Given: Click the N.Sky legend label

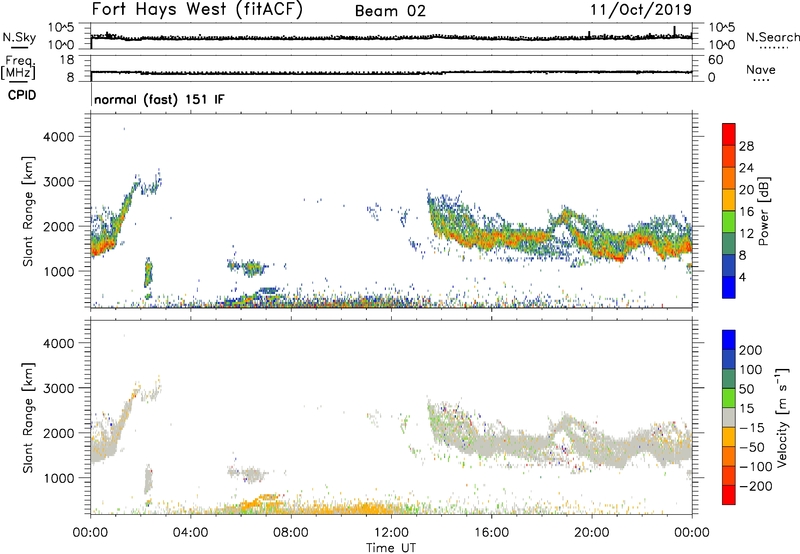Looking at the screenshot, I should [19, 37].
